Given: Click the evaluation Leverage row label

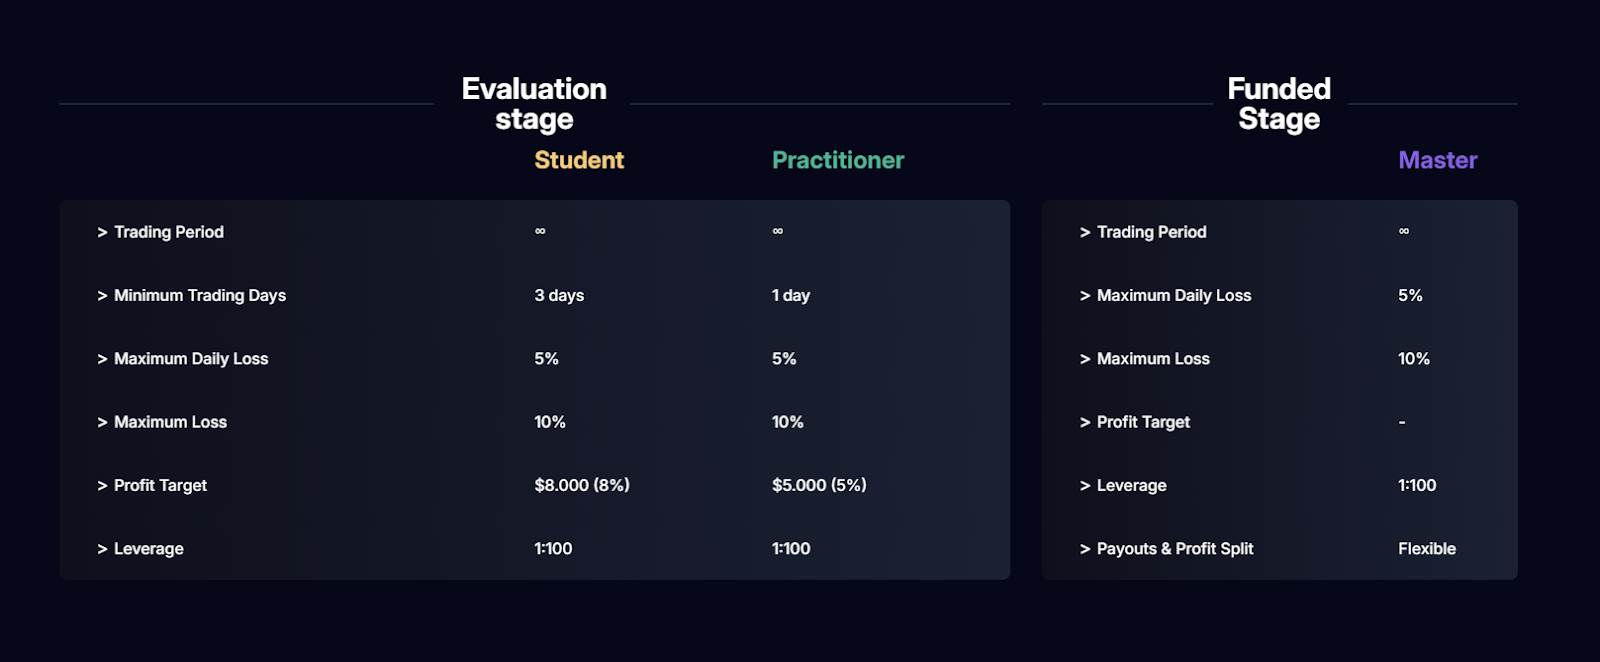Looking at the screenshot, I should 148,549.
